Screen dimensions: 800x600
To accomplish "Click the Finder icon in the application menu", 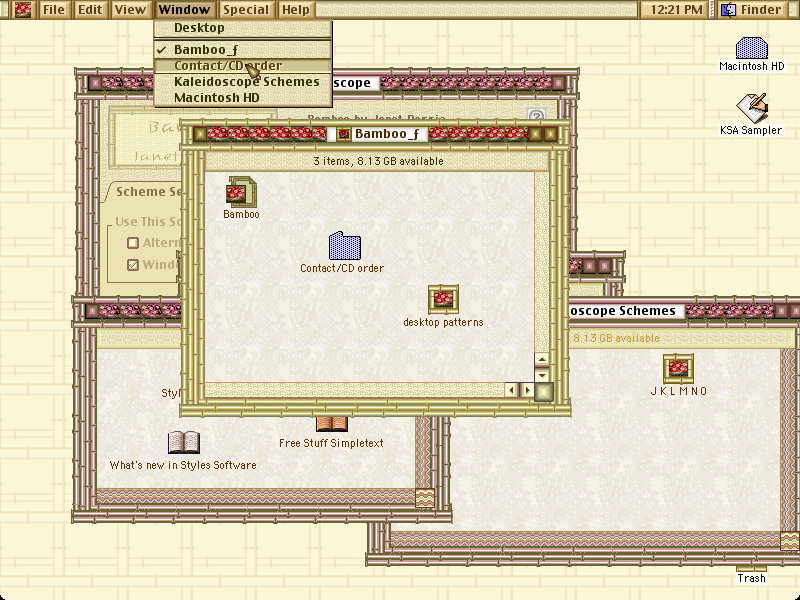I will [729, 10].
